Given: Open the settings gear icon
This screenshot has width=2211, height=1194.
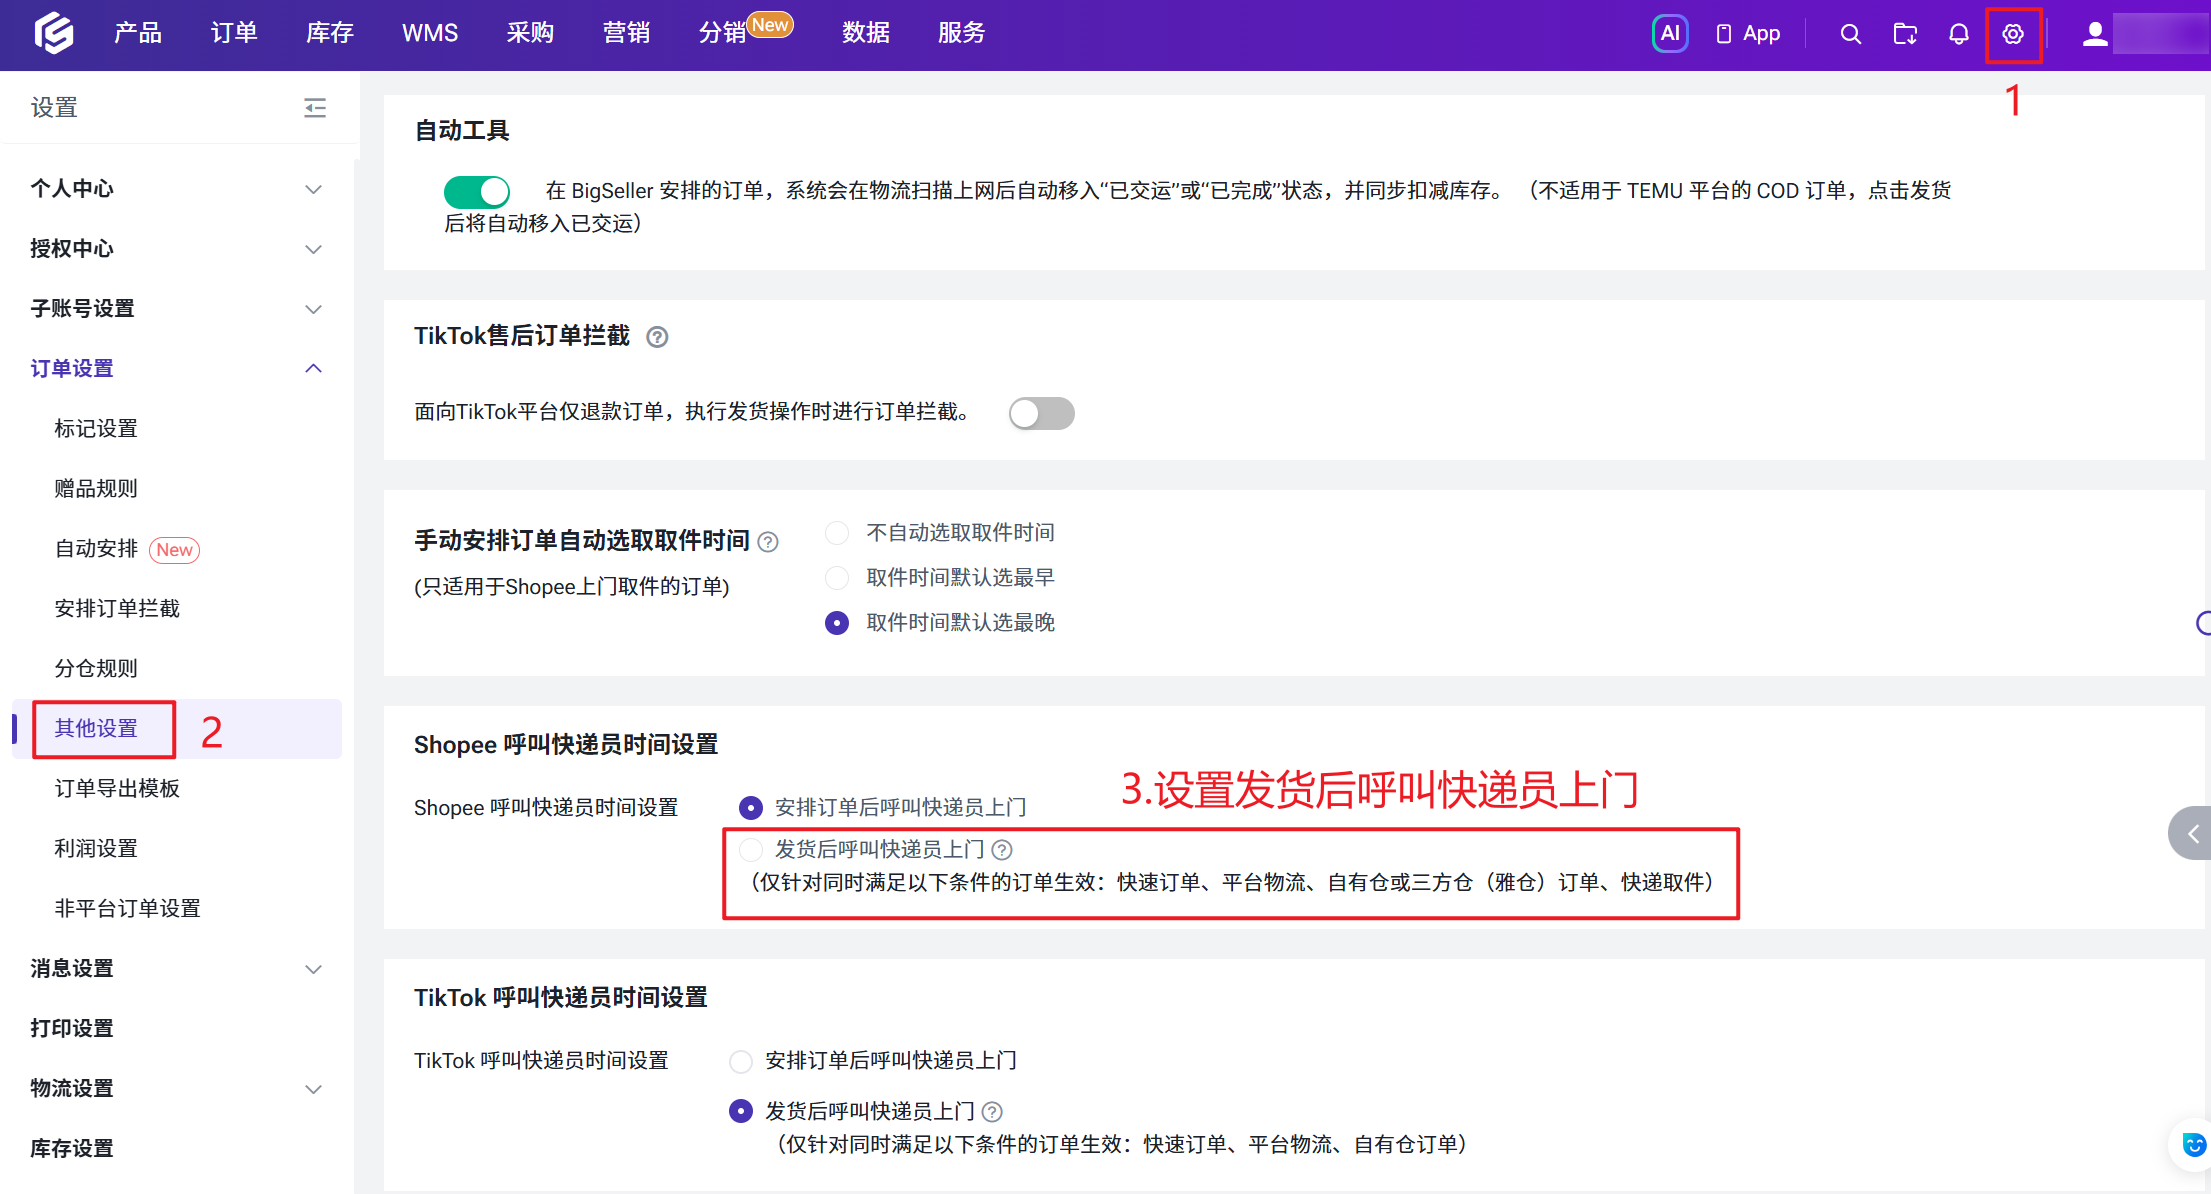Looking at the screenshot, I should 2013,34.
